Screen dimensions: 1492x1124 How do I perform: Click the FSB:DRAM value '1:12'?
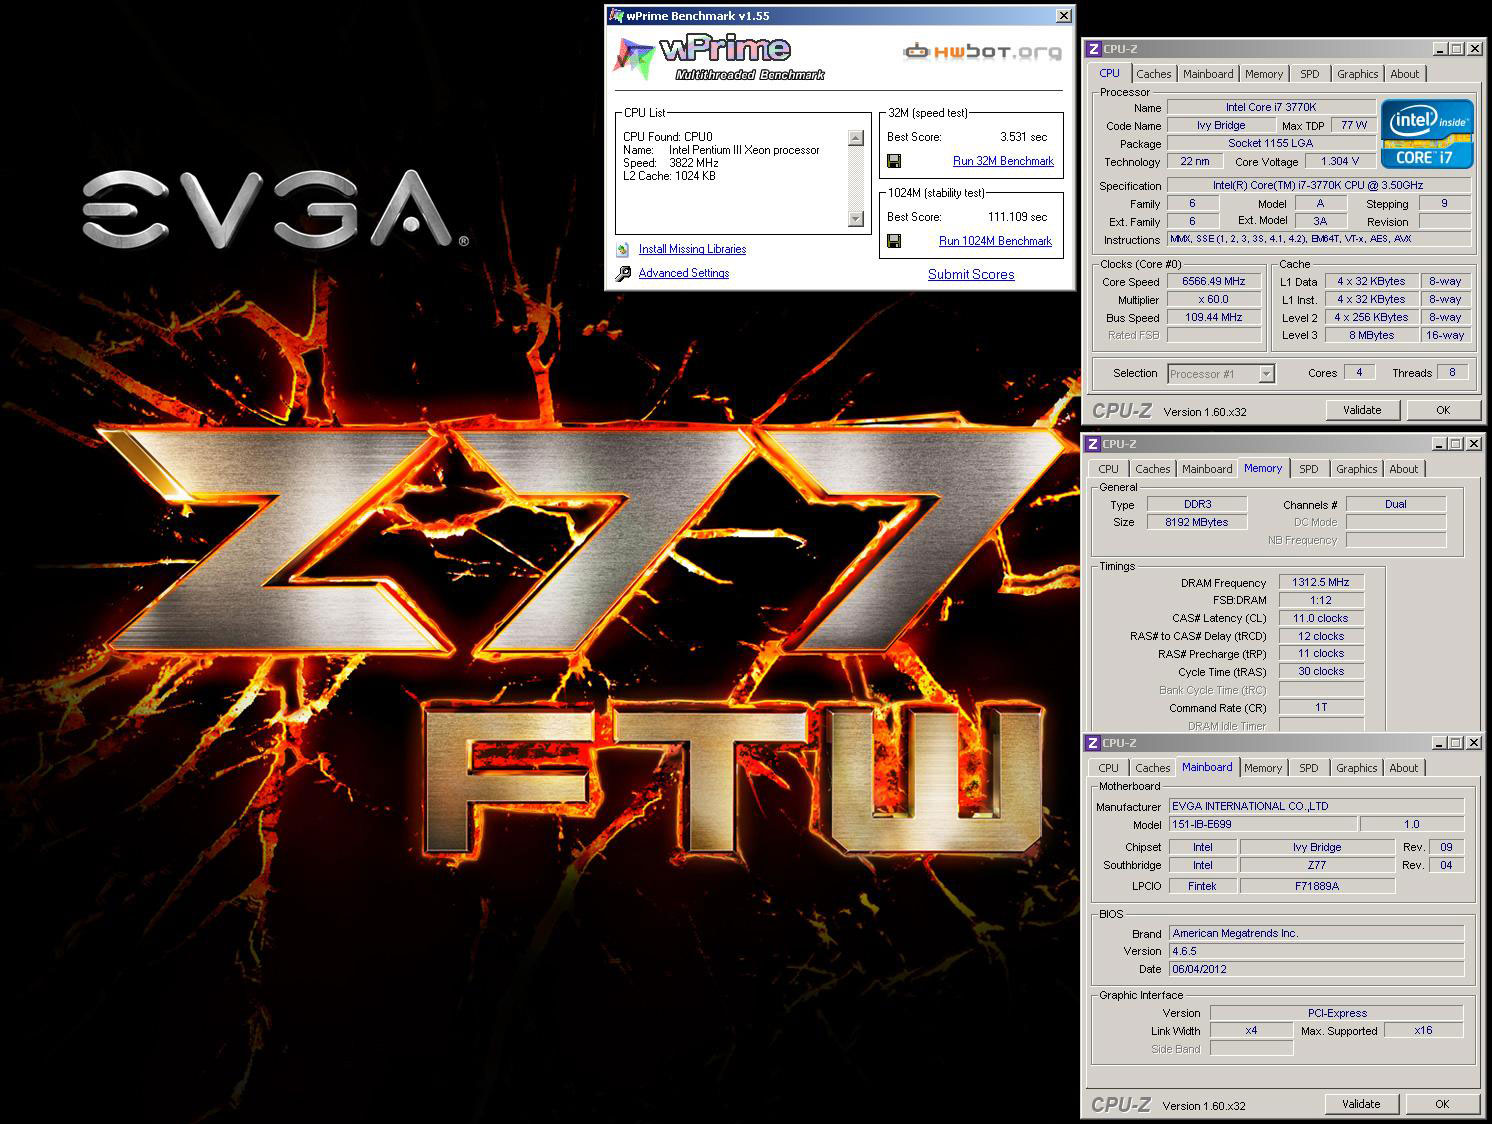pos(1321,600)
